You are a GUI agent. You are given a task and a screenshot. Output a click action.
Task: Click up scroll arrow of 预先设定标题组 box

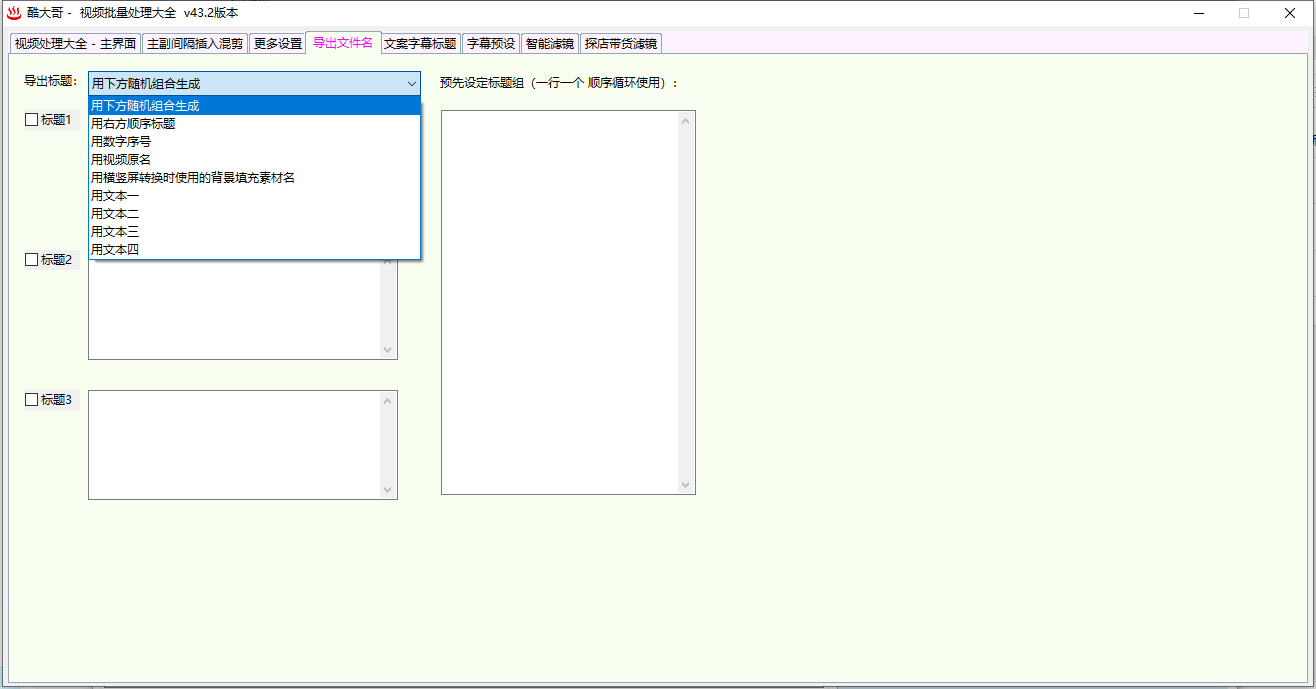pos(686,121)
